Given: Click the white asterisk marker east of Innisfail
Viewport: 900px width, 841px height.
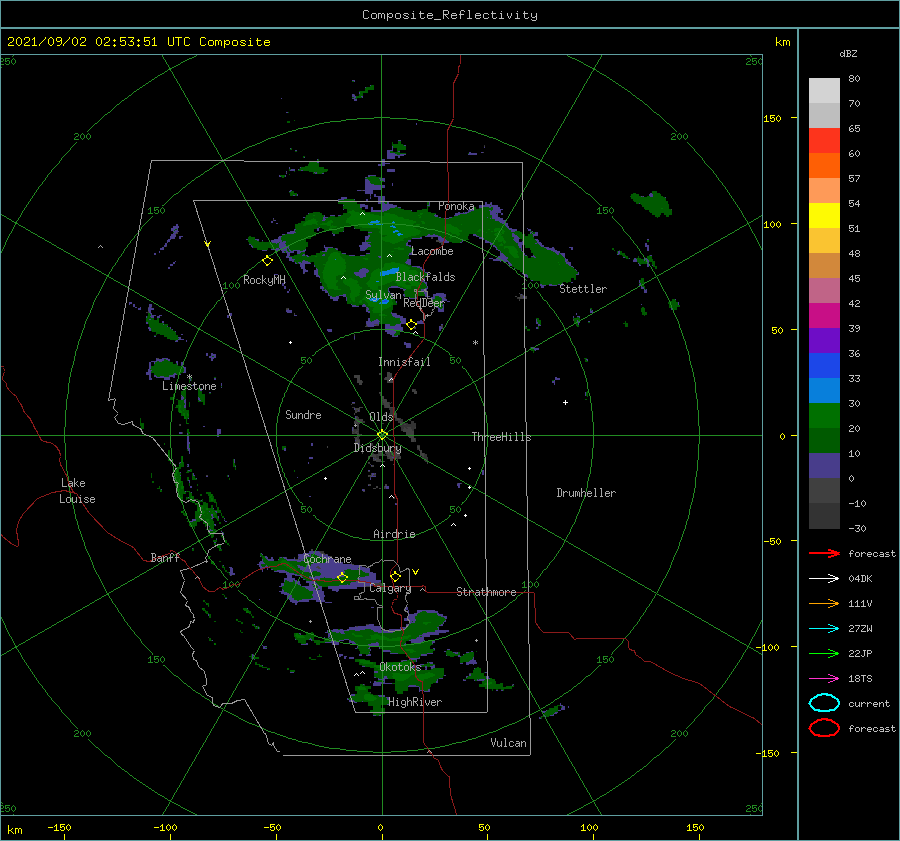Looking at the screenshot, I should (x=475, y=343).
